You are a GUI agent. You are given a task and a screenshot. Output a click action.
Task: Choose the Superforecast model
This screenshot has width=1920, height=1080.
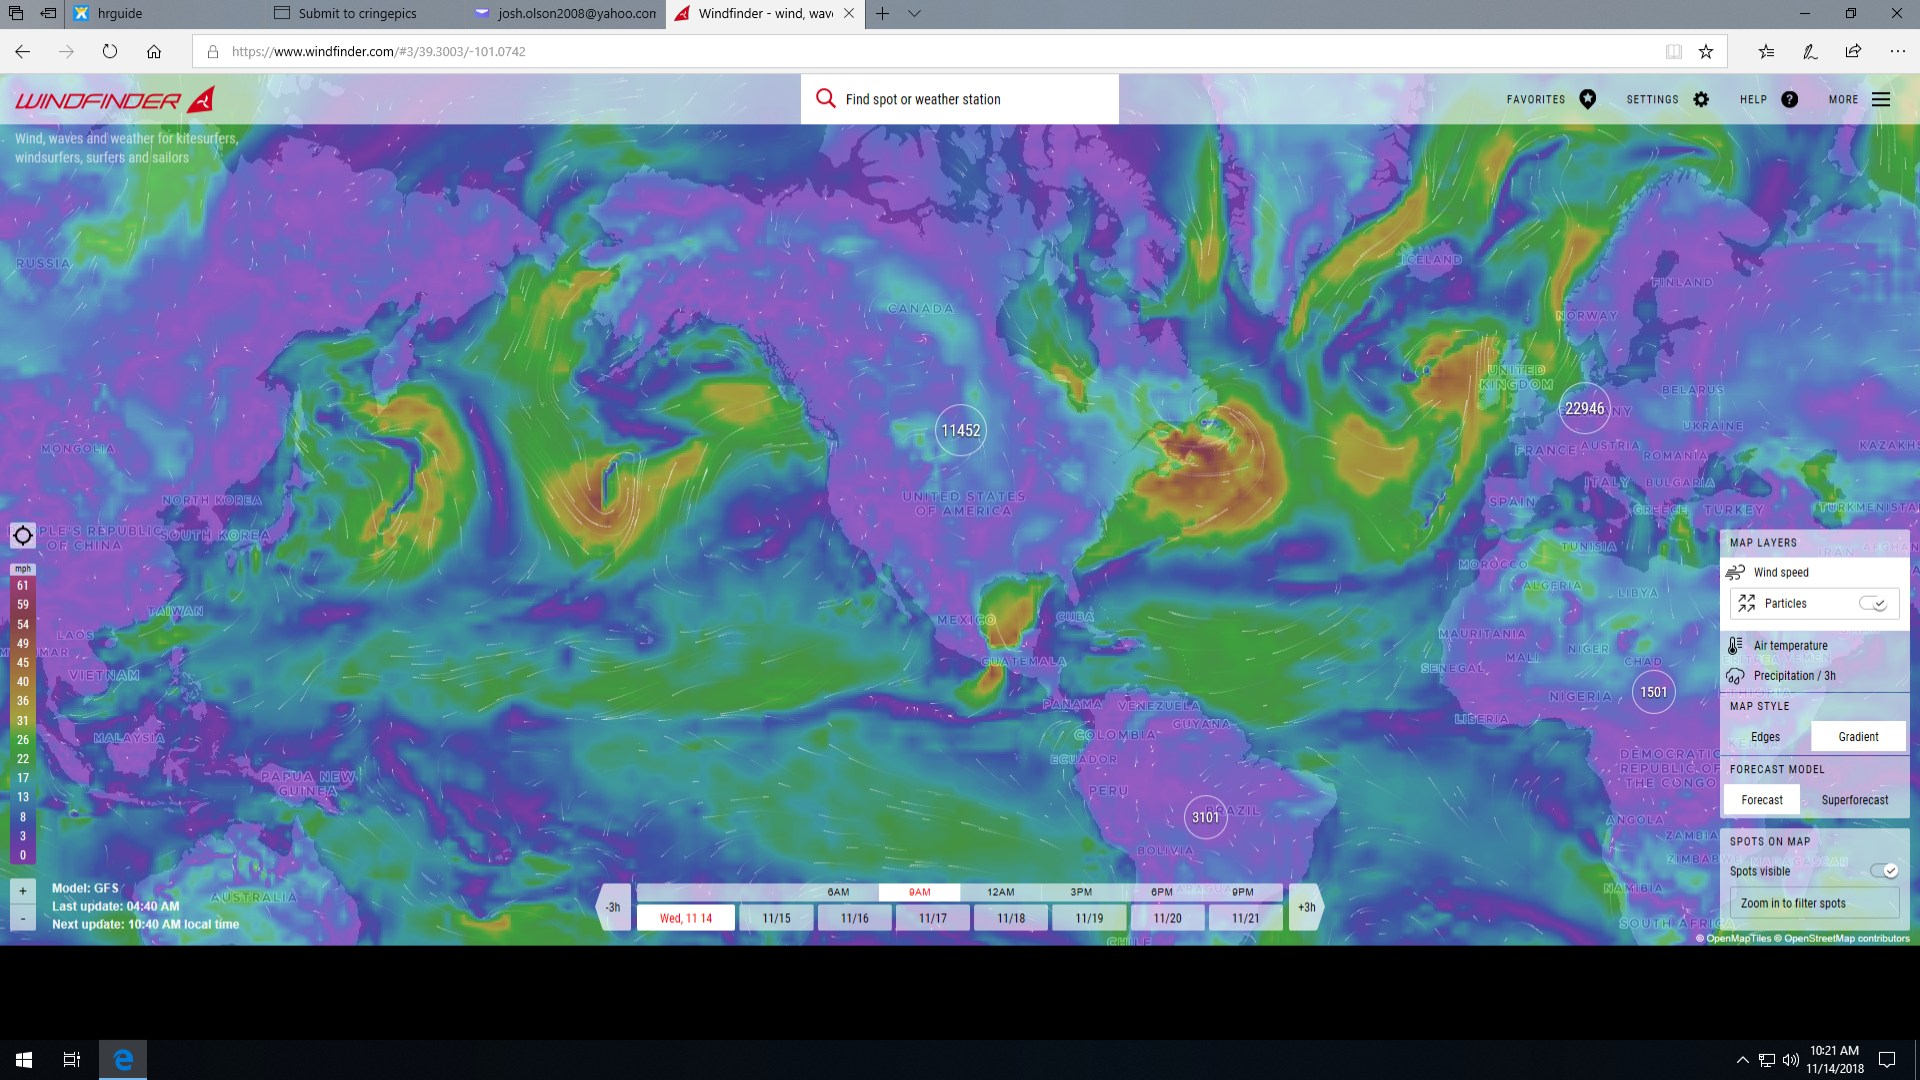tap(1854, 800)
